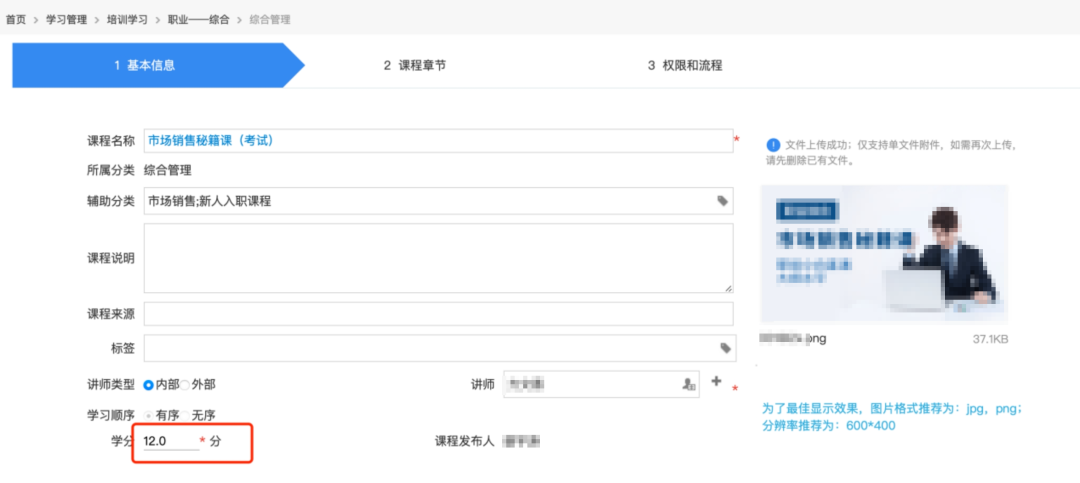This screenshot has height=483, width=1080.
Task: Click 所属分类 value 综合管理
Action: pyautogui.click(x=167, y=171)
